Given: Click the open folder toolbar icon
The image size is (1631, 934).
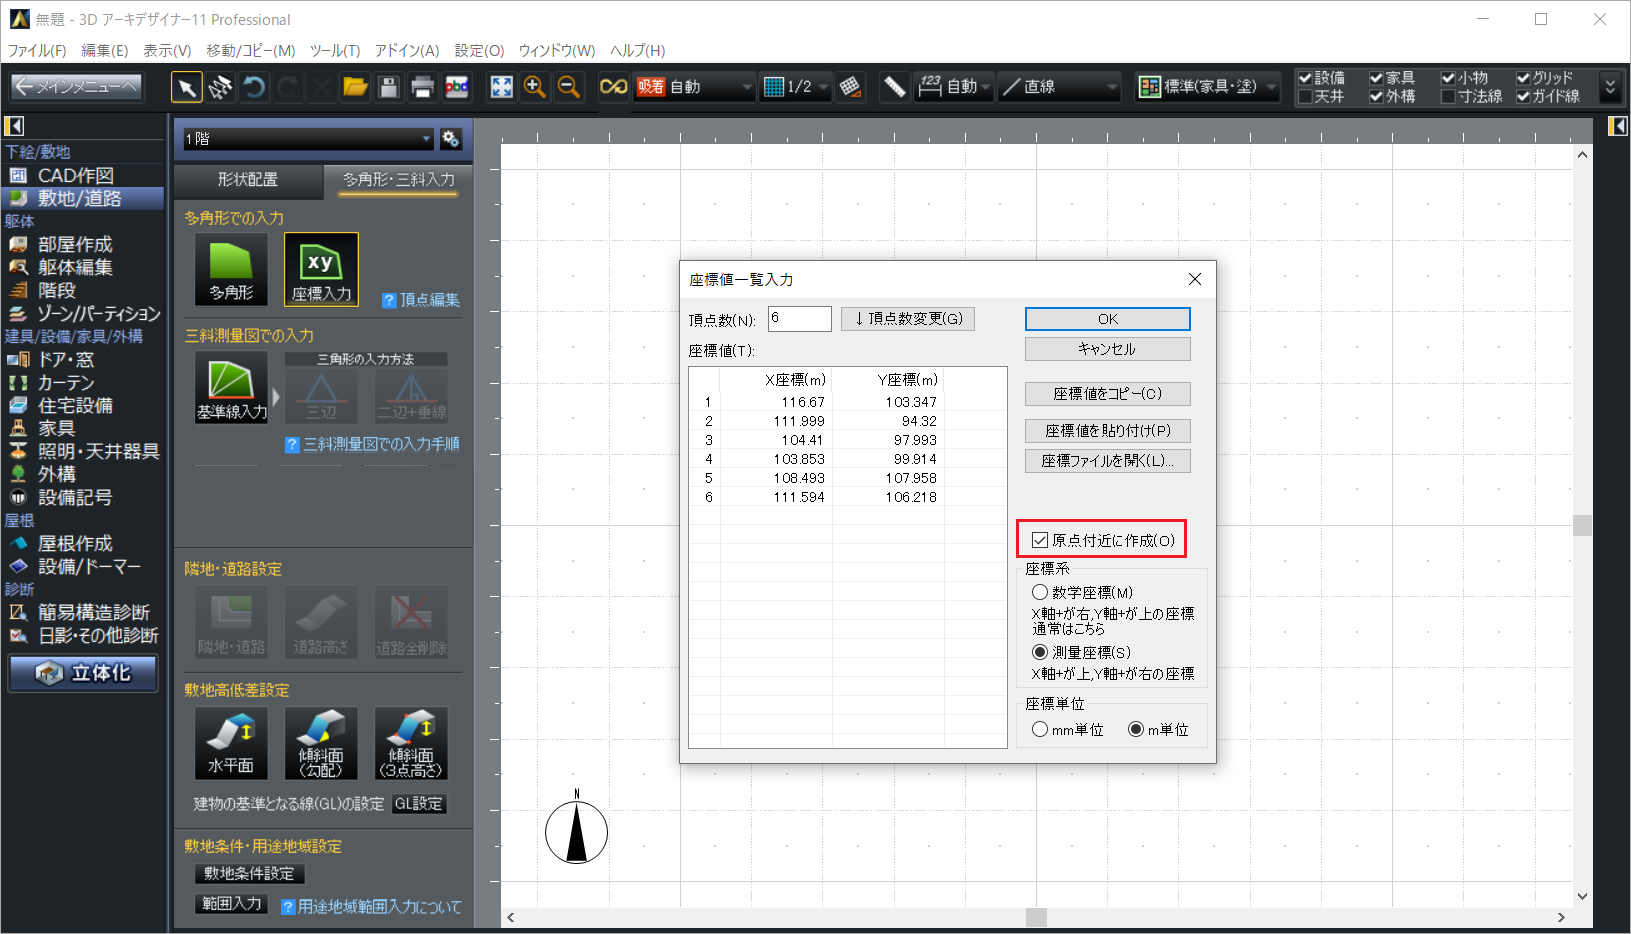Looking at the screenshot, I should pyautogui.click(x=355, y=87).
